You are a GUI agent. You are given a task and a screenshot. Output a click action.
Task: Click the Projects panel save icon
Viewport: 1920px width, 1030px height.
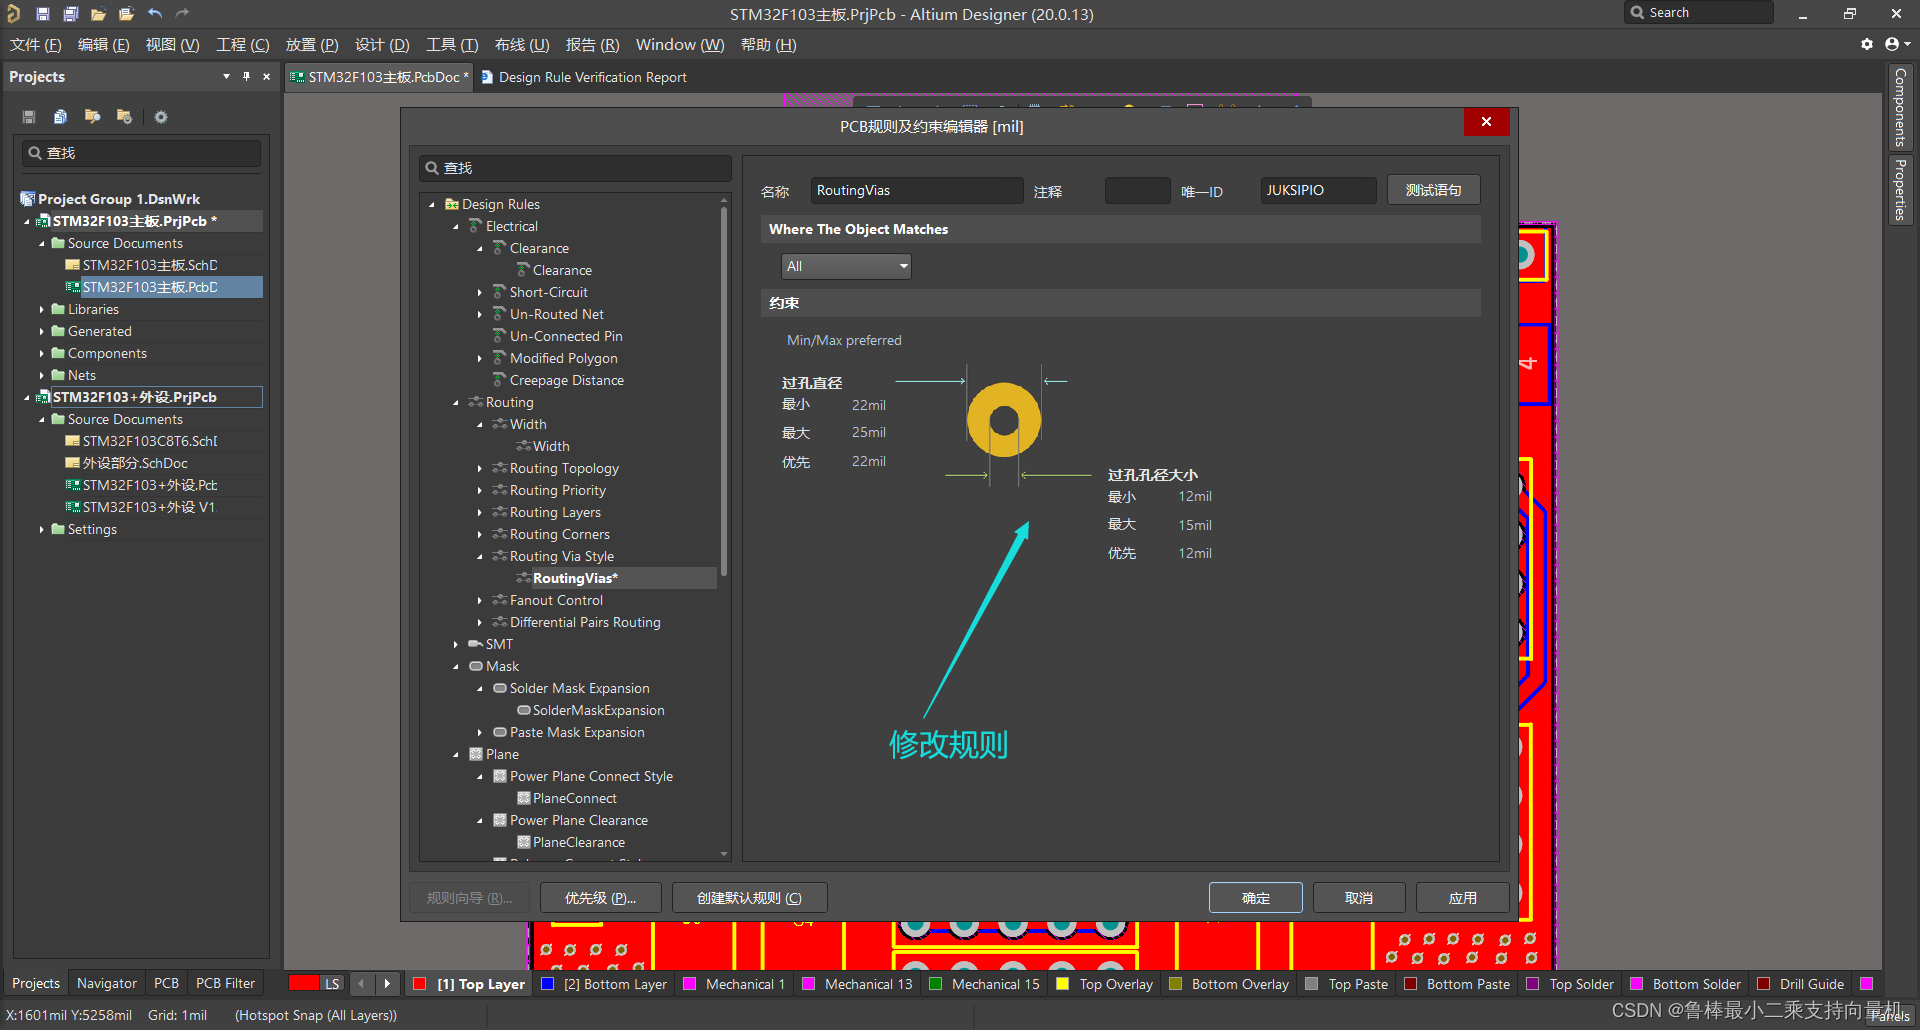click(29, 117)
